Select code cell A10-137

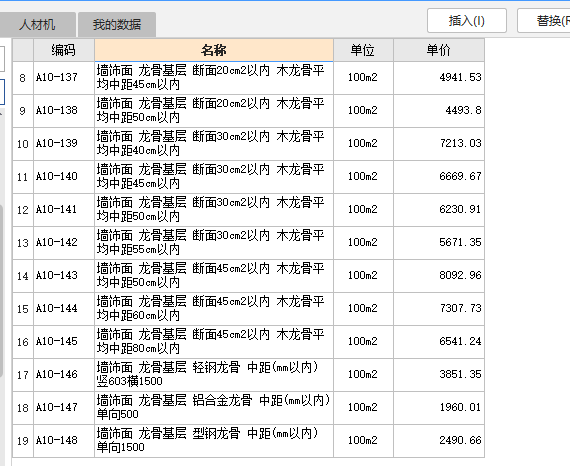(64, 78)
